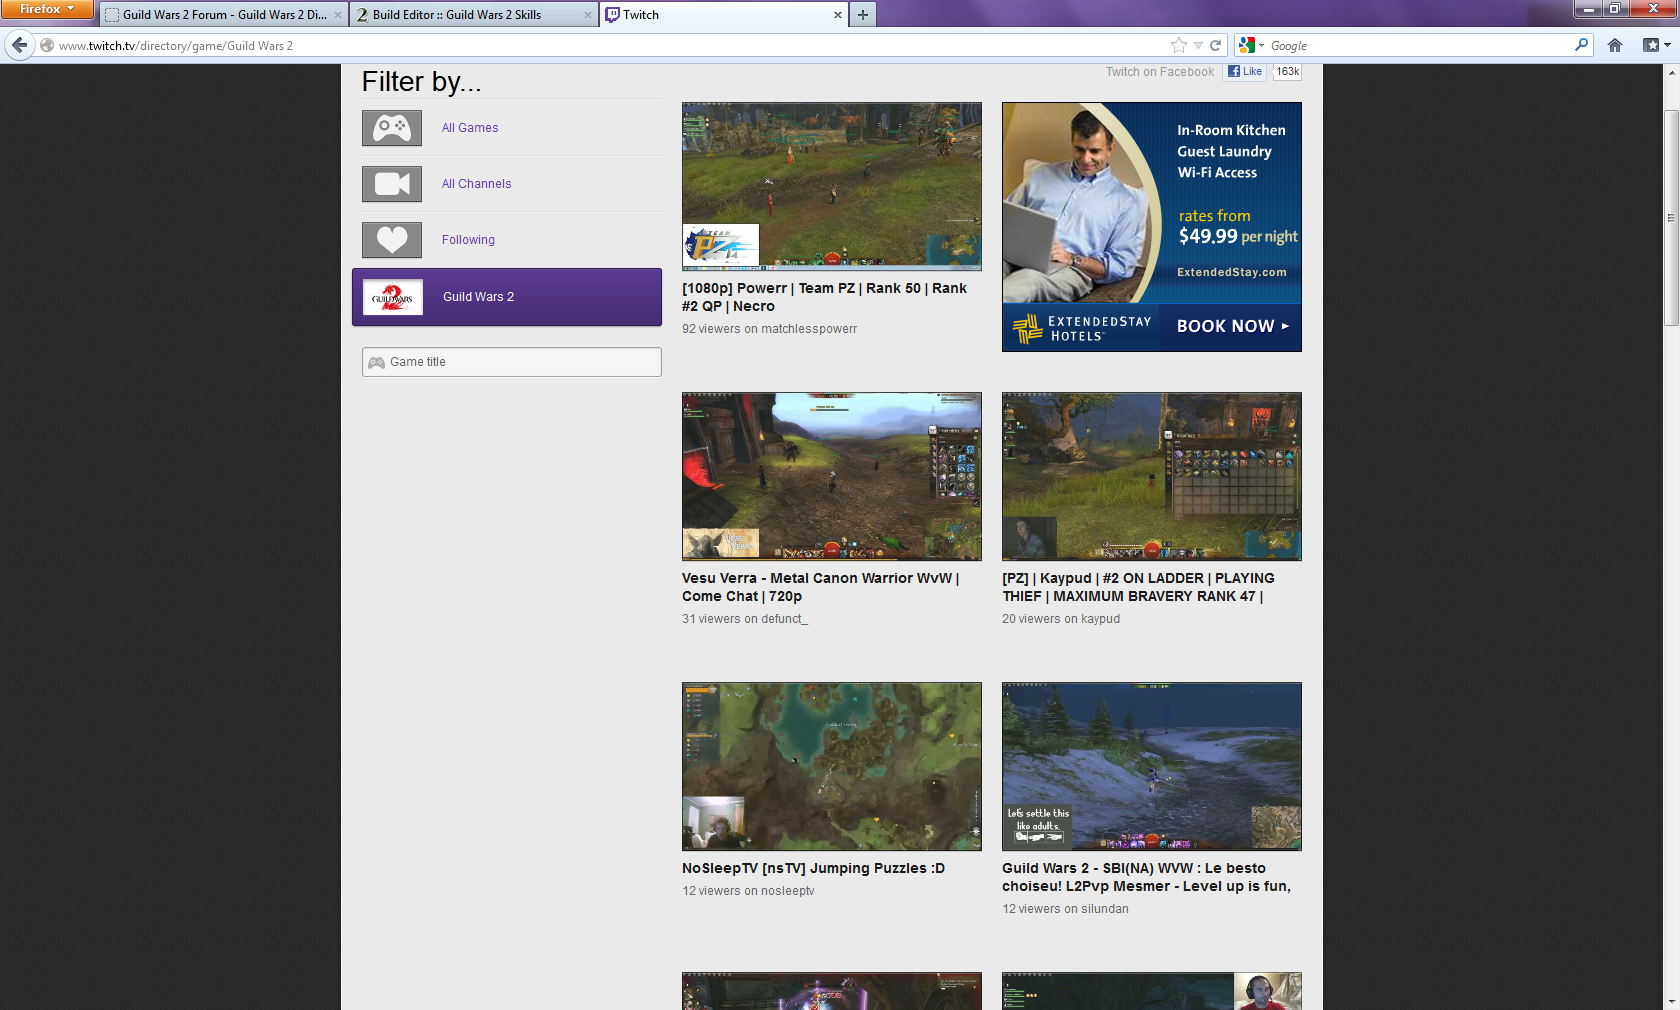The width and height of the screenshot is (1680, 1010).
Task: Open a new tab with the plus button
Action: pos(862,15)
